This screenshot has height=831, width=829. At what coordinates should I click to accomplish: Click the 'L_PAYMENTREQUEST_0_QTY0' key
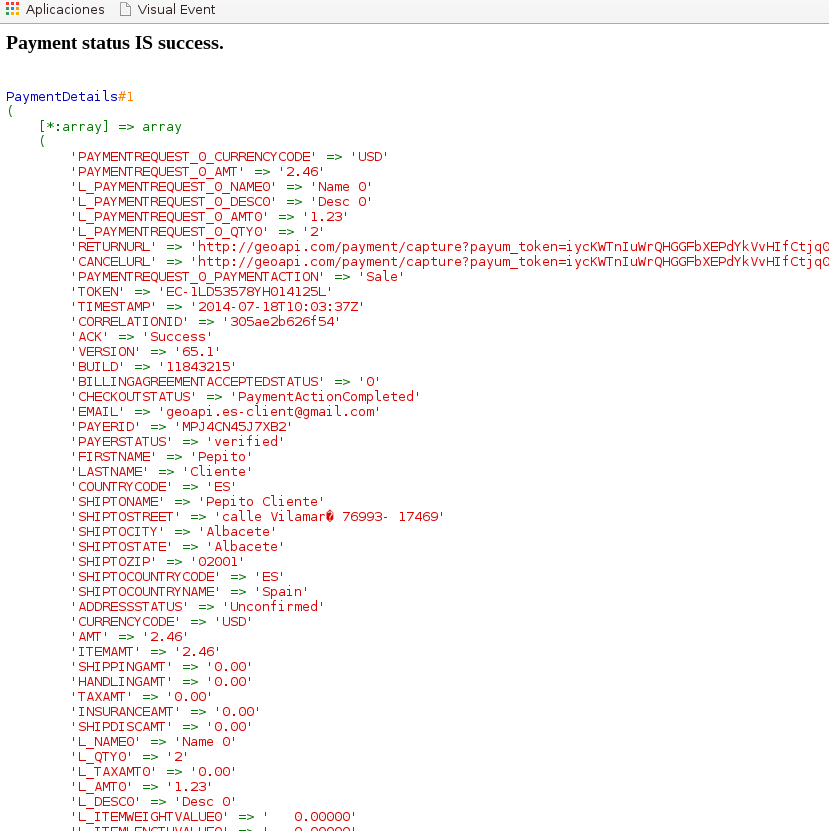(170, 232)
